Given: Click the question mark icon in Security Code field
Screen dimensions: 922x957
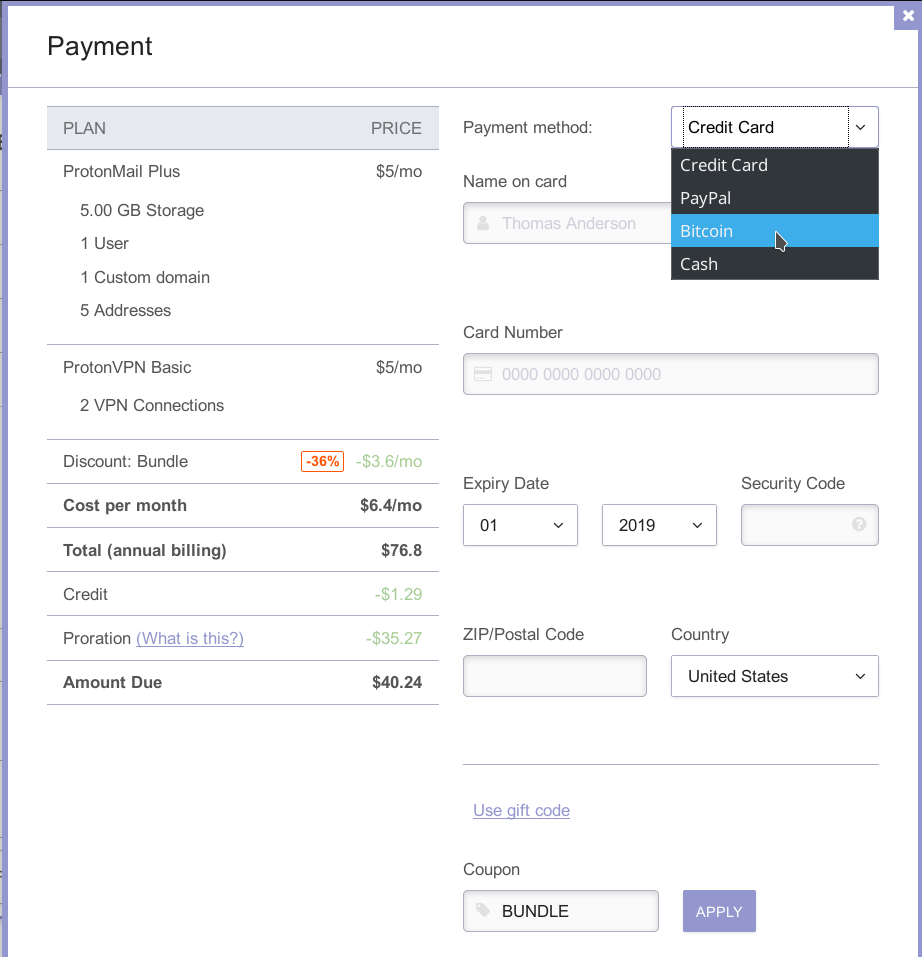Looking at the screenshot, I should pos(859,524).
